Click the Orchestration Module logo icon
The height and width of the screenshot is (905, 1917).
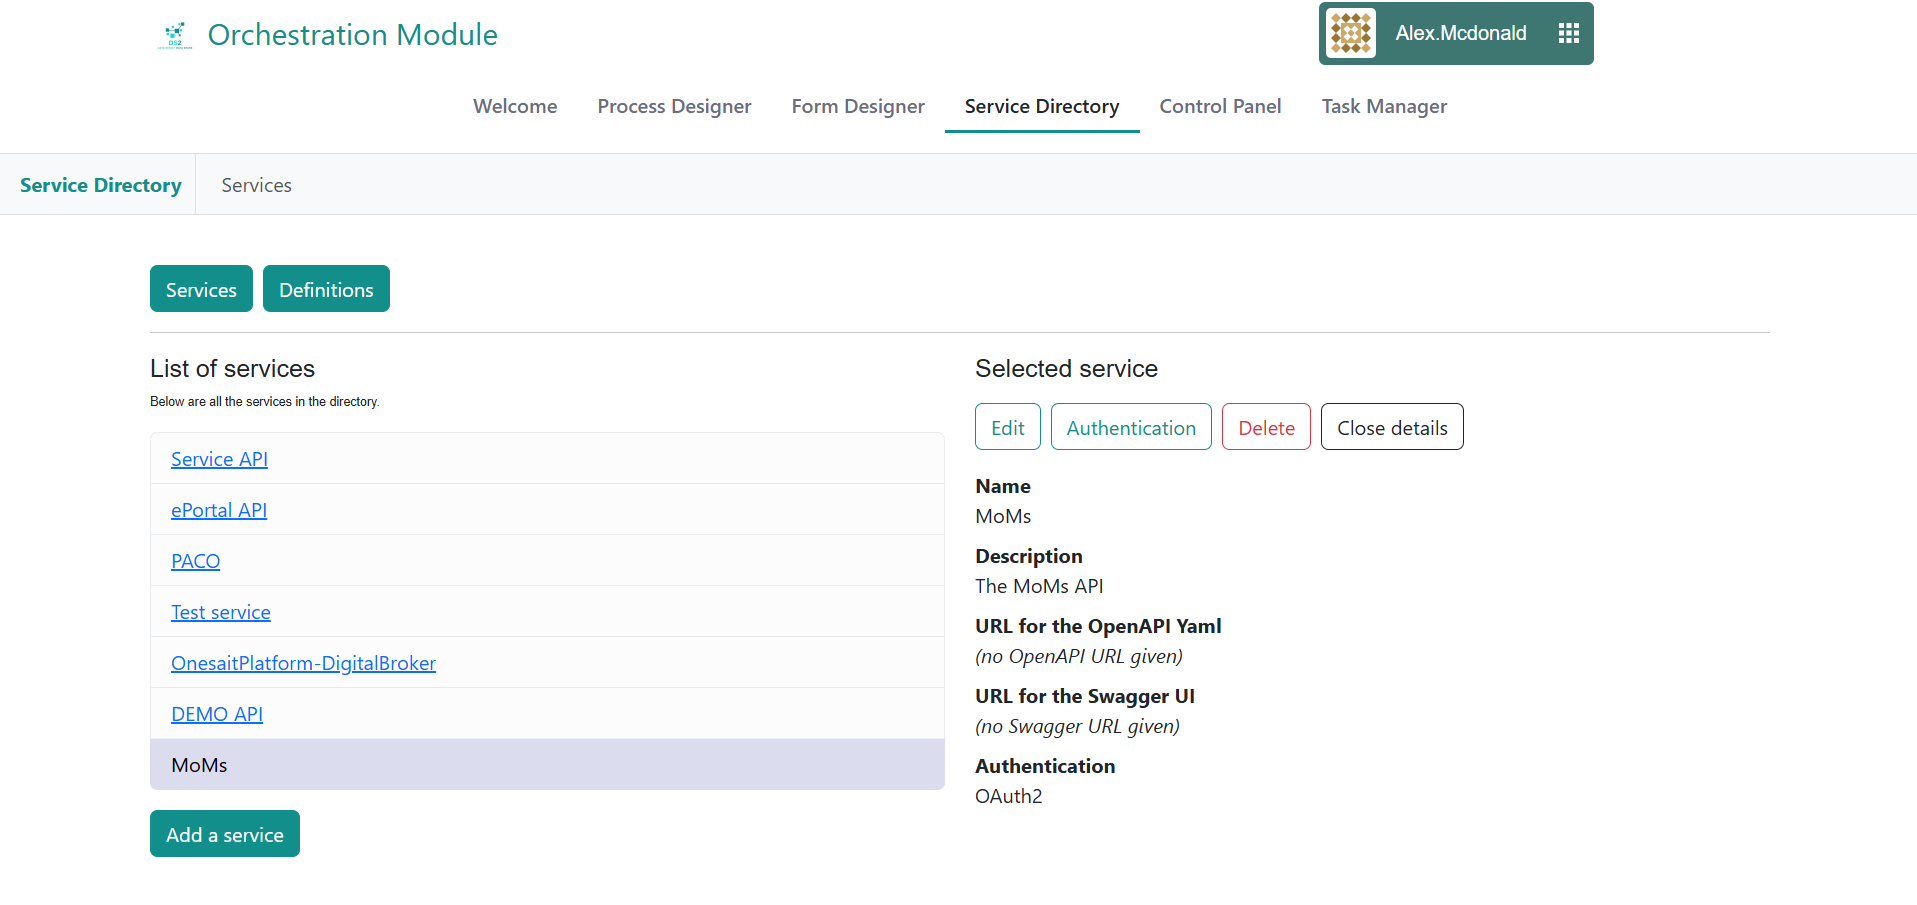[x=175, y=35]
